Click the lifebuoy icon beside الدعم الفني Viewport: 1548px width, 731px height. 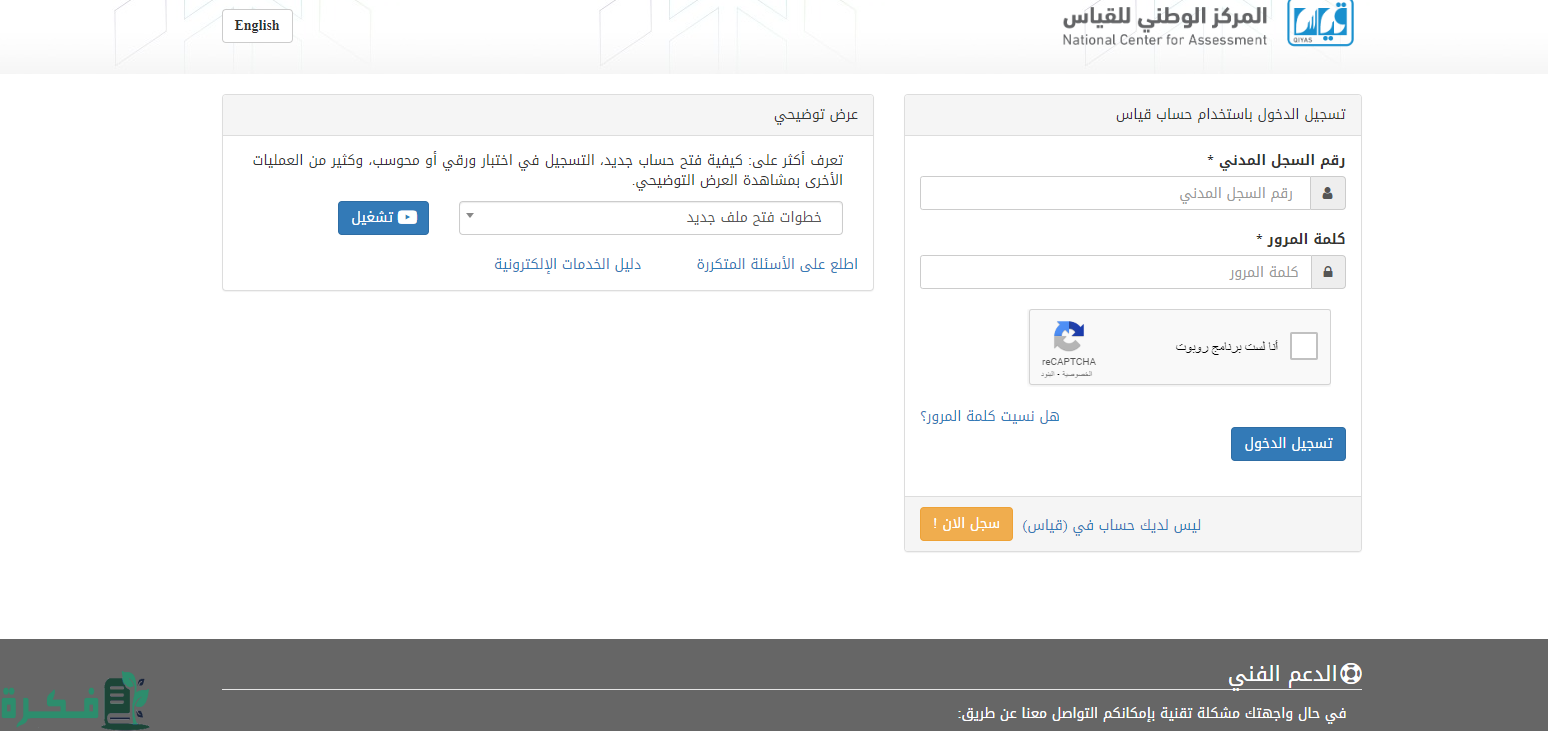1351,674
